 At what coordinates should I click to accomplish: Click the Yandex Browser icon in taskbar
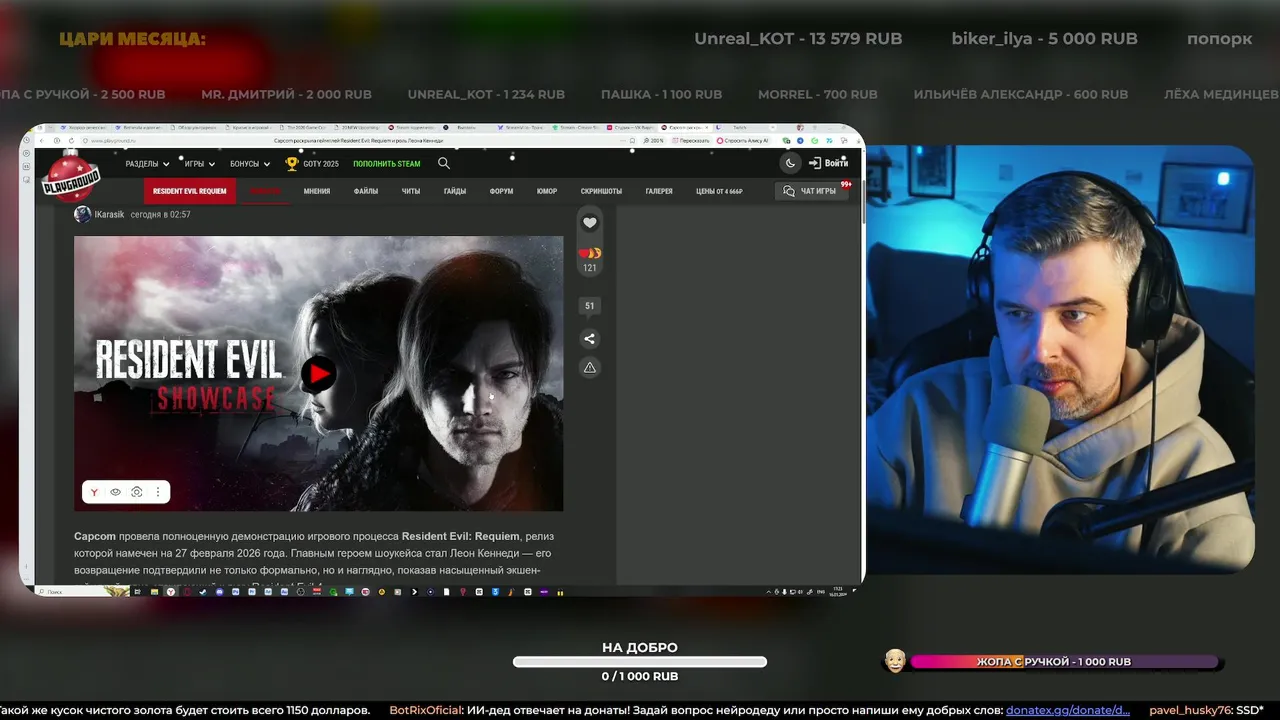[x=171, y=592]
